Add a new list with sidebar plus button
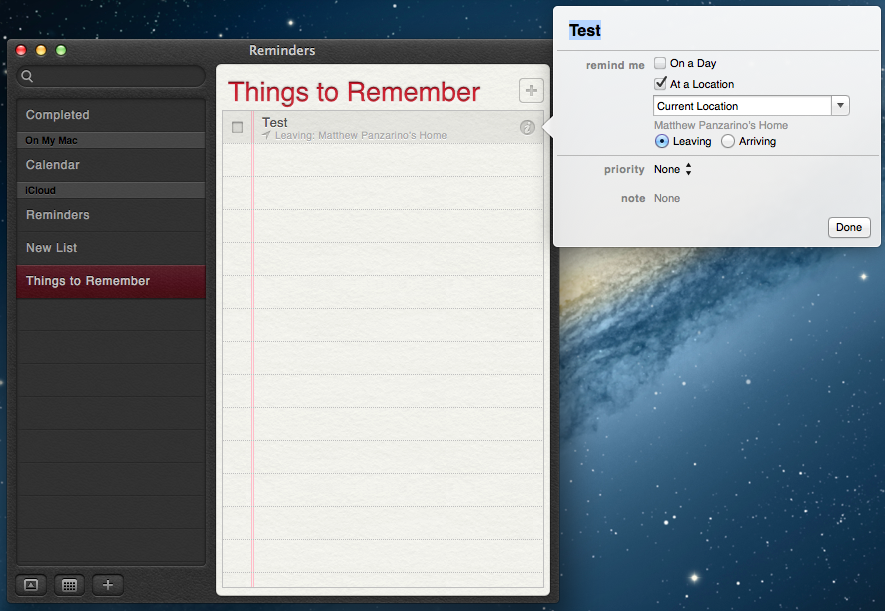 coord(108,585)
